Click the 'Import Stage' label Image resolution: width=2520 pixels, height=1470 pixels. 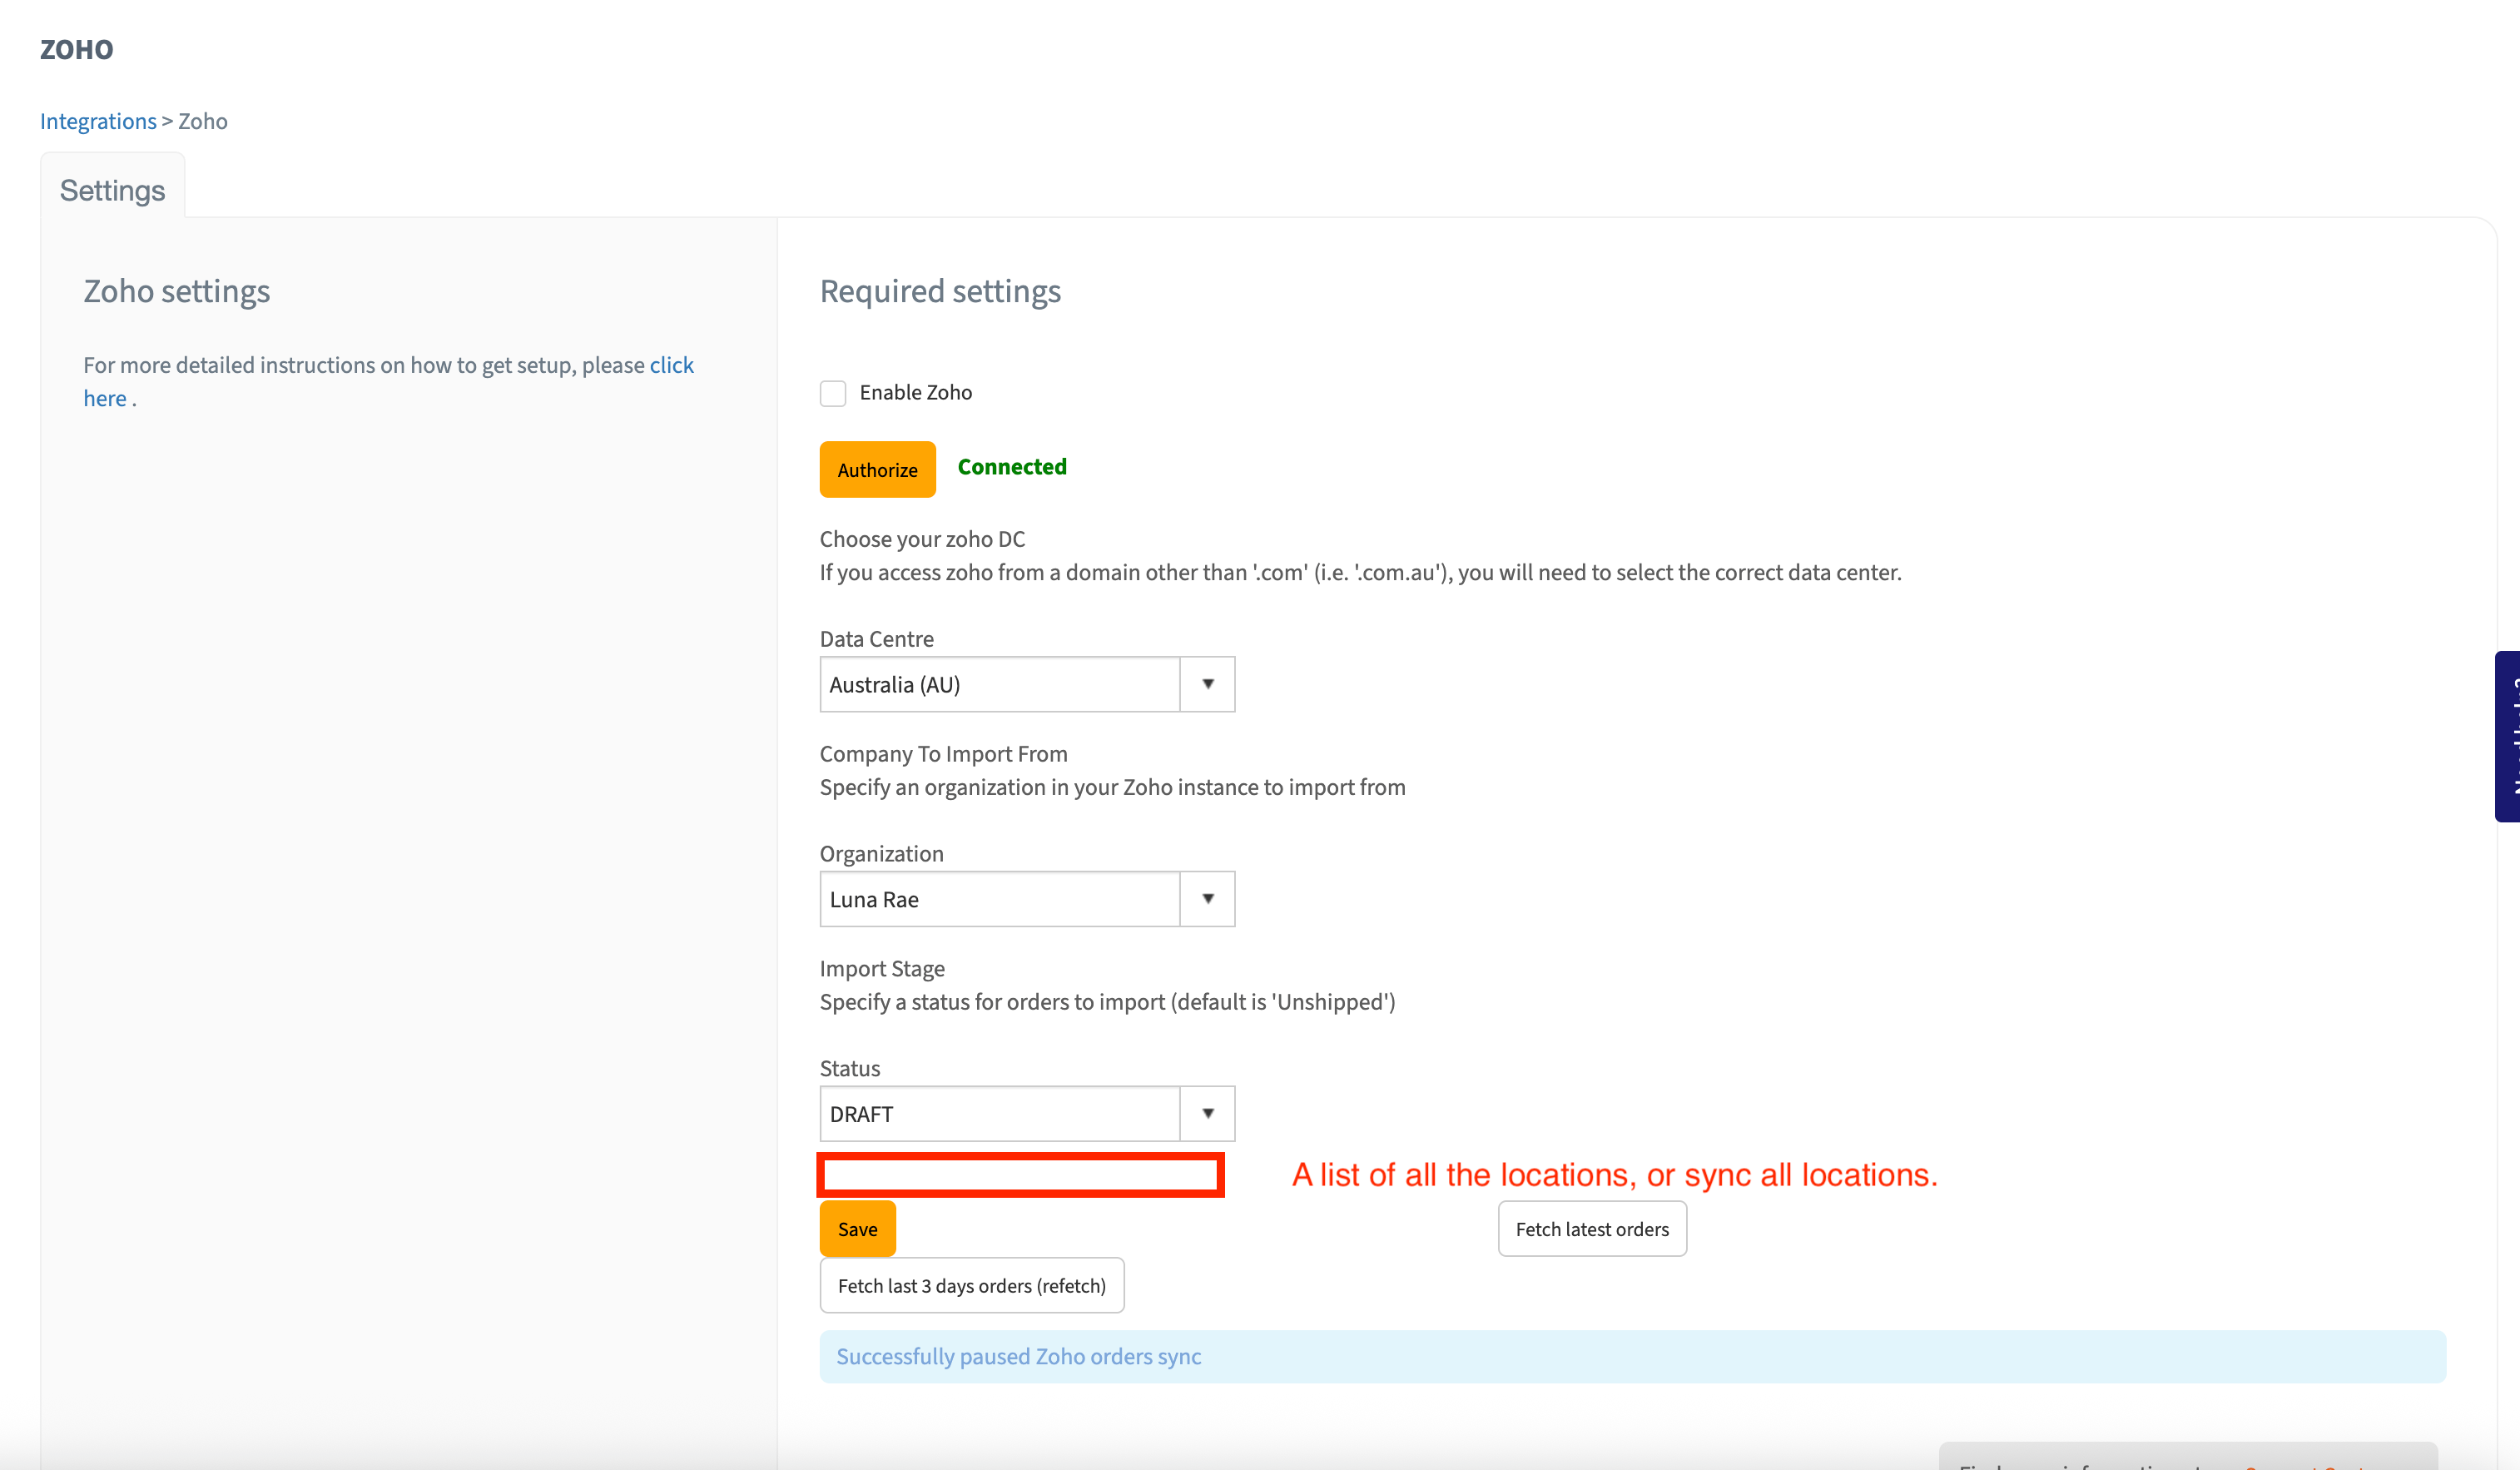pyautogui.click(x=882, y=969)
